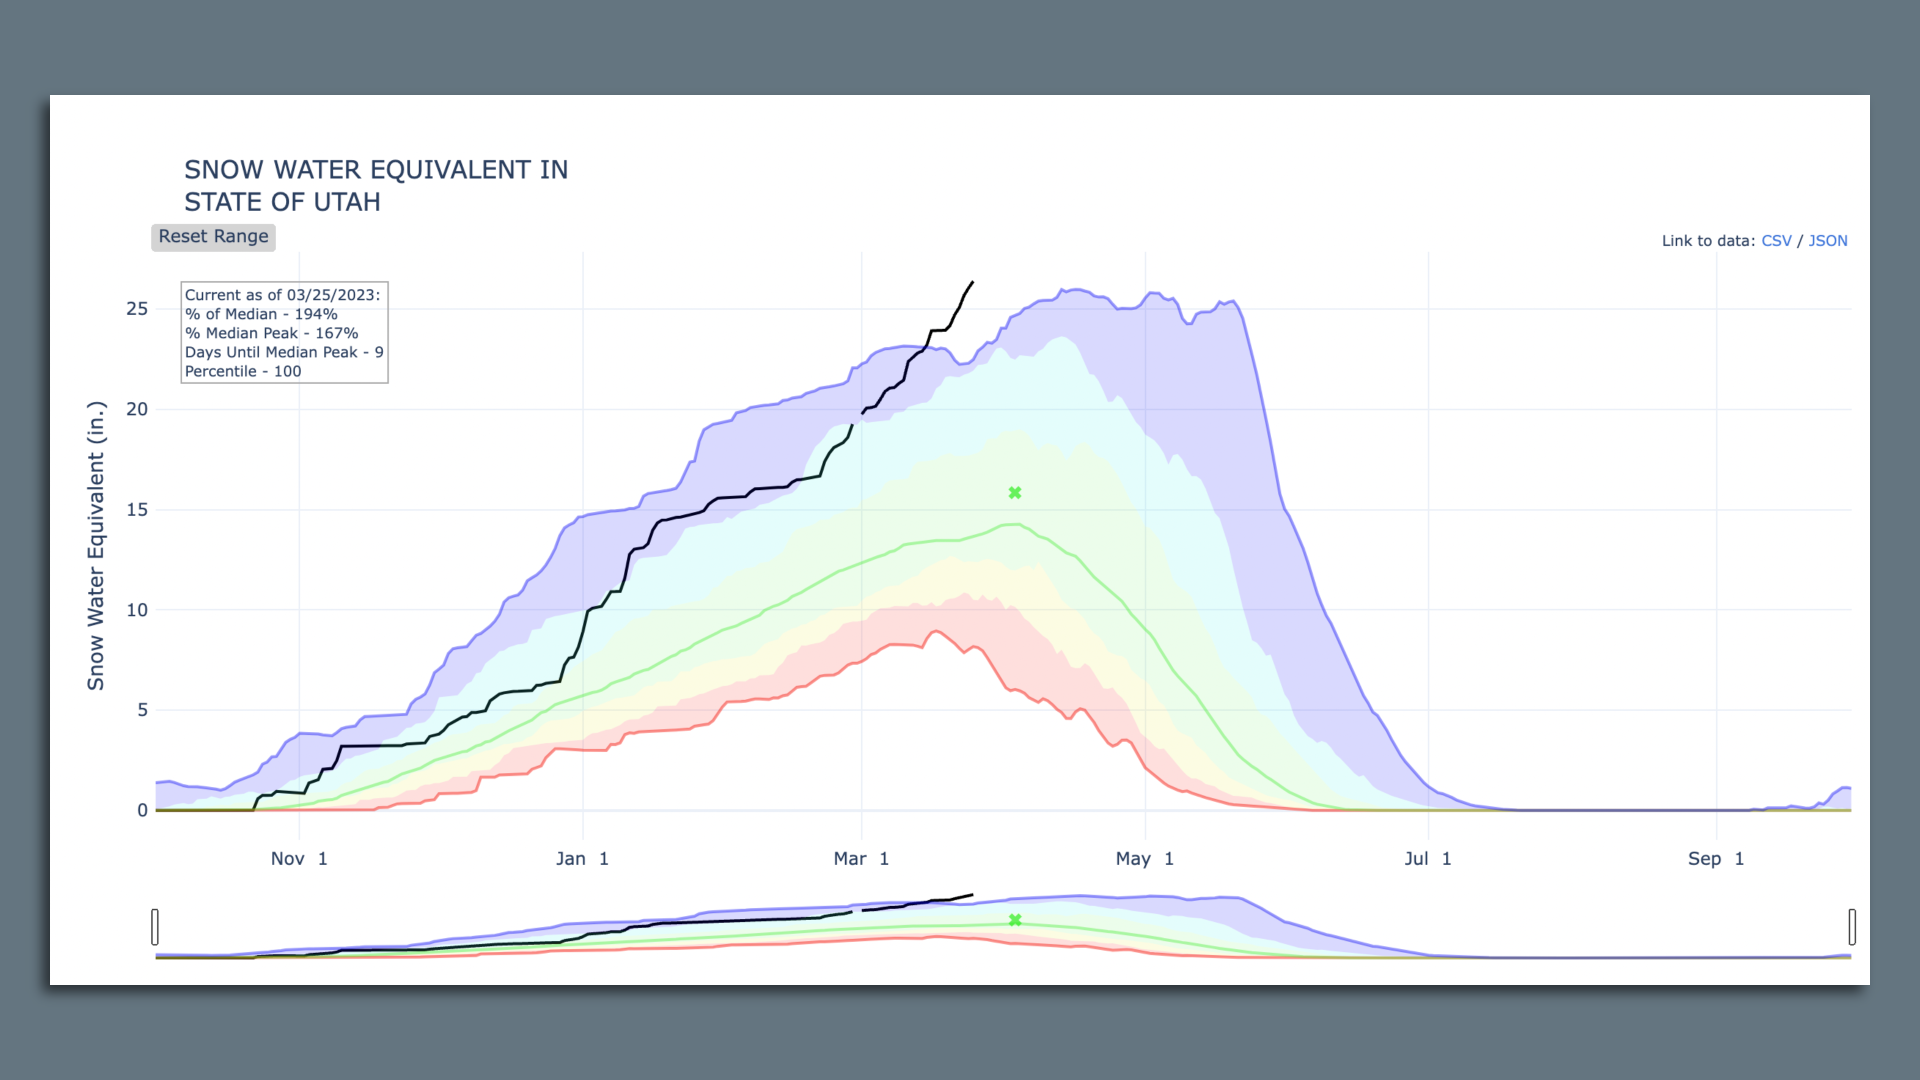Click the 15 tick on y-axis
Image resolution: width=1920 pixels, height=1080 pixels.
(137, 510)
